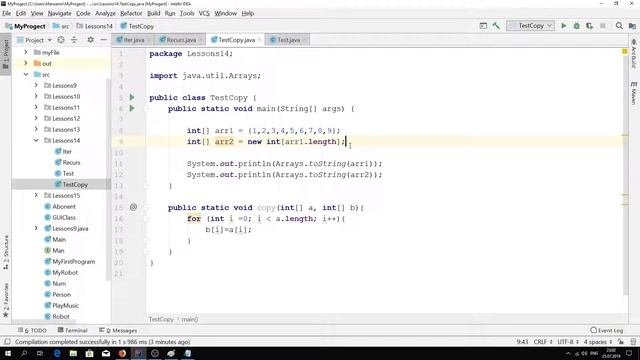The width and height of the screenshot is (640, 360).
Task: Click the toolbar window icon left of hammer
Action: (483, 26)
